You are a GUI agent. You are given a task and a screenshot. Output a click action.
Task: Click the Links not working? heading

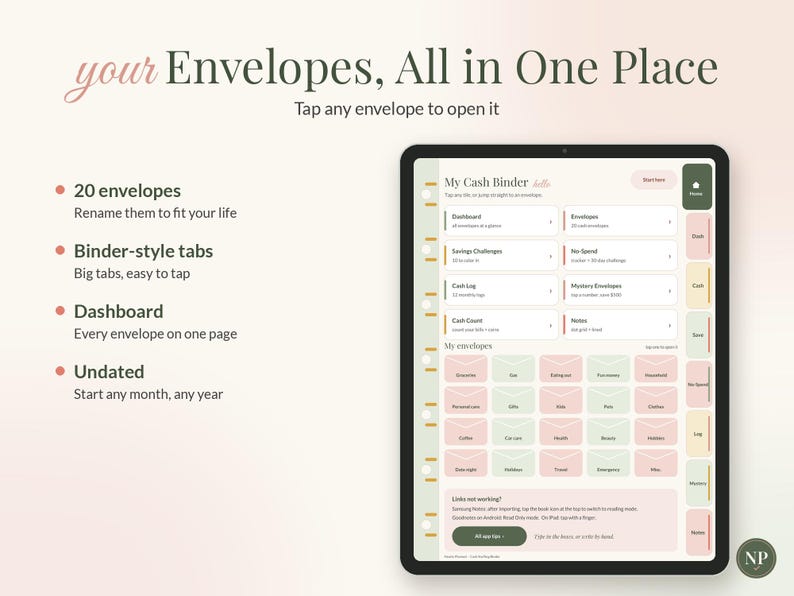pos(477,499)
